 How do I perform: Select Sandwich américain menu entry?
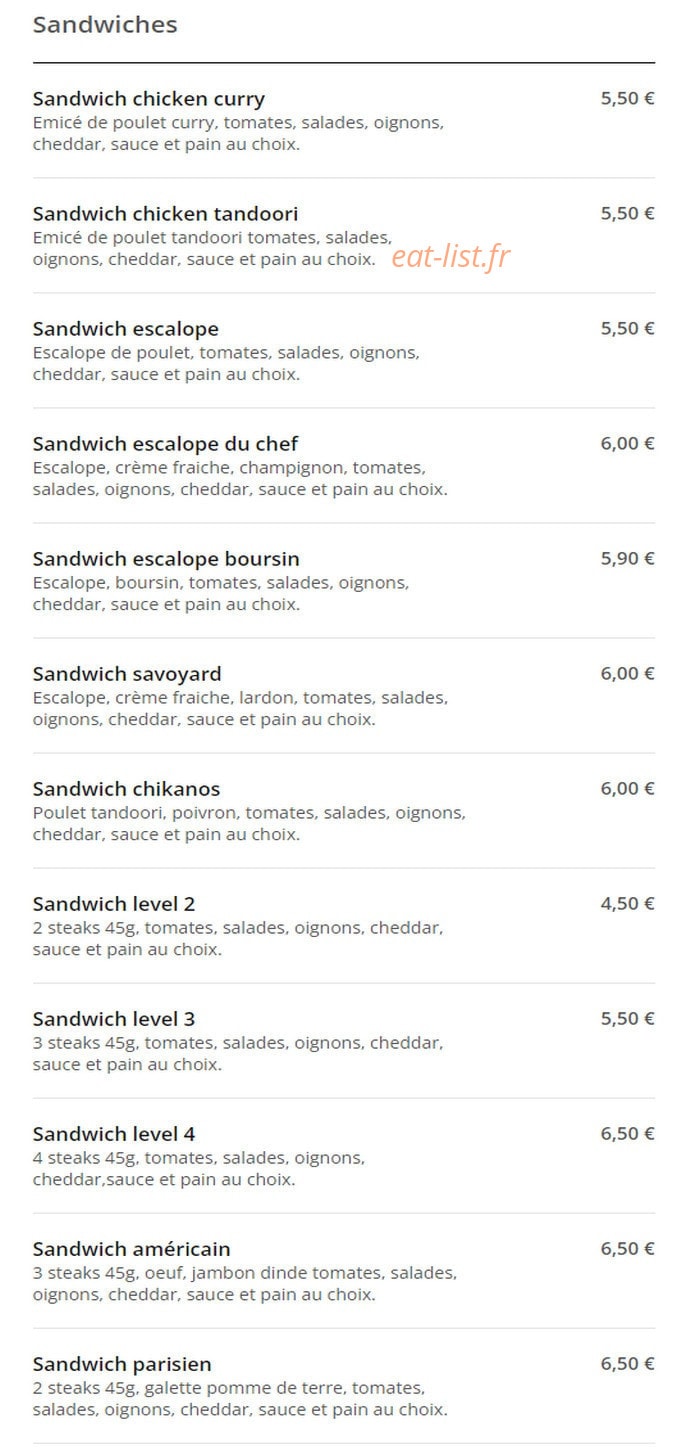tap(343, 1271)
